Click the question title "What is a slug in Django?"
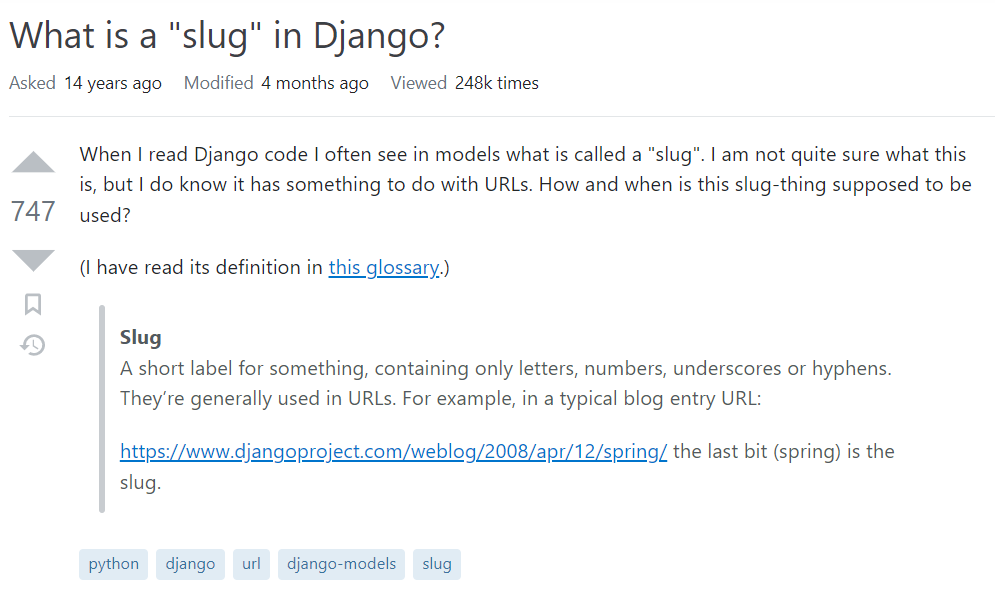 tap(227, 36)
